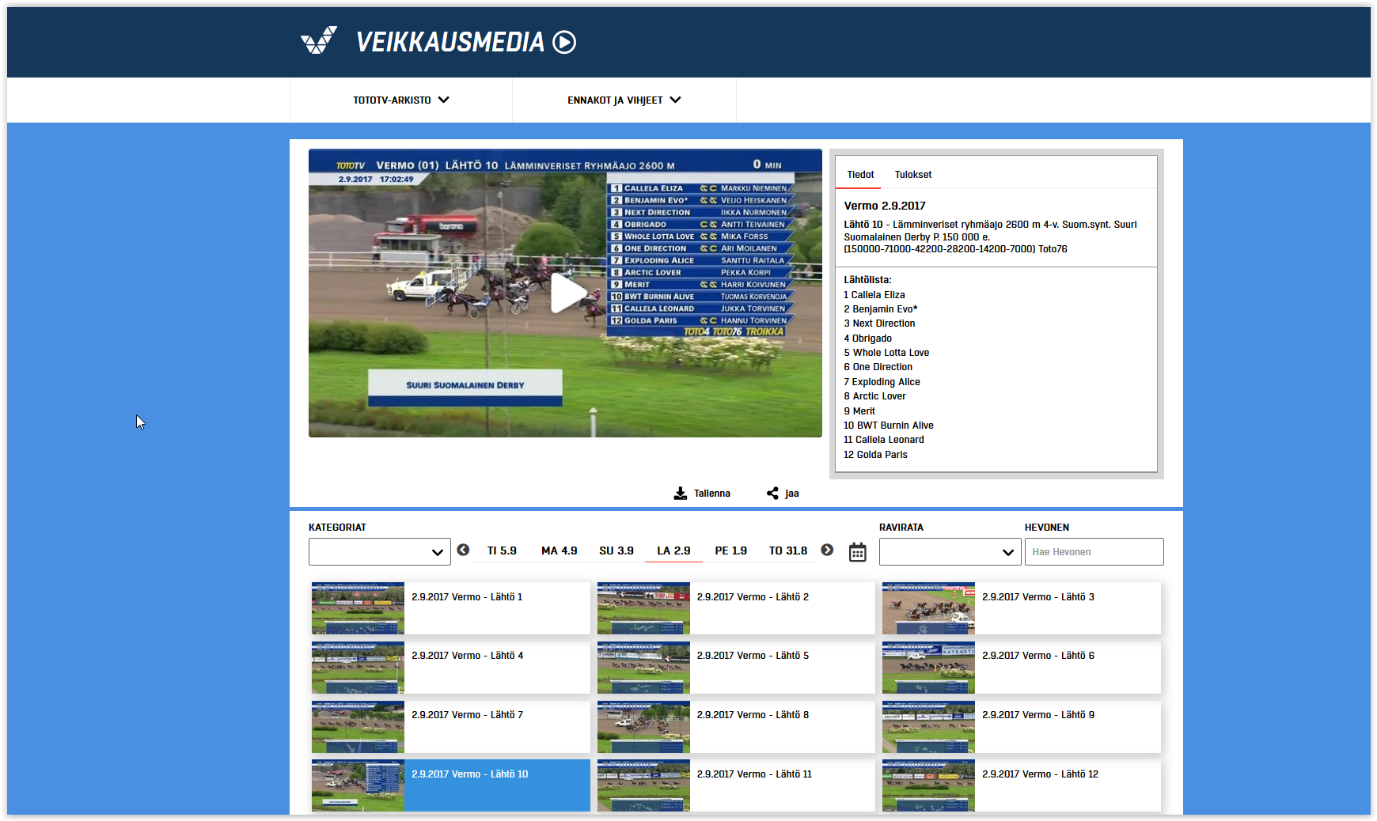Click the Veikkaus logo icon

point(319,41)
